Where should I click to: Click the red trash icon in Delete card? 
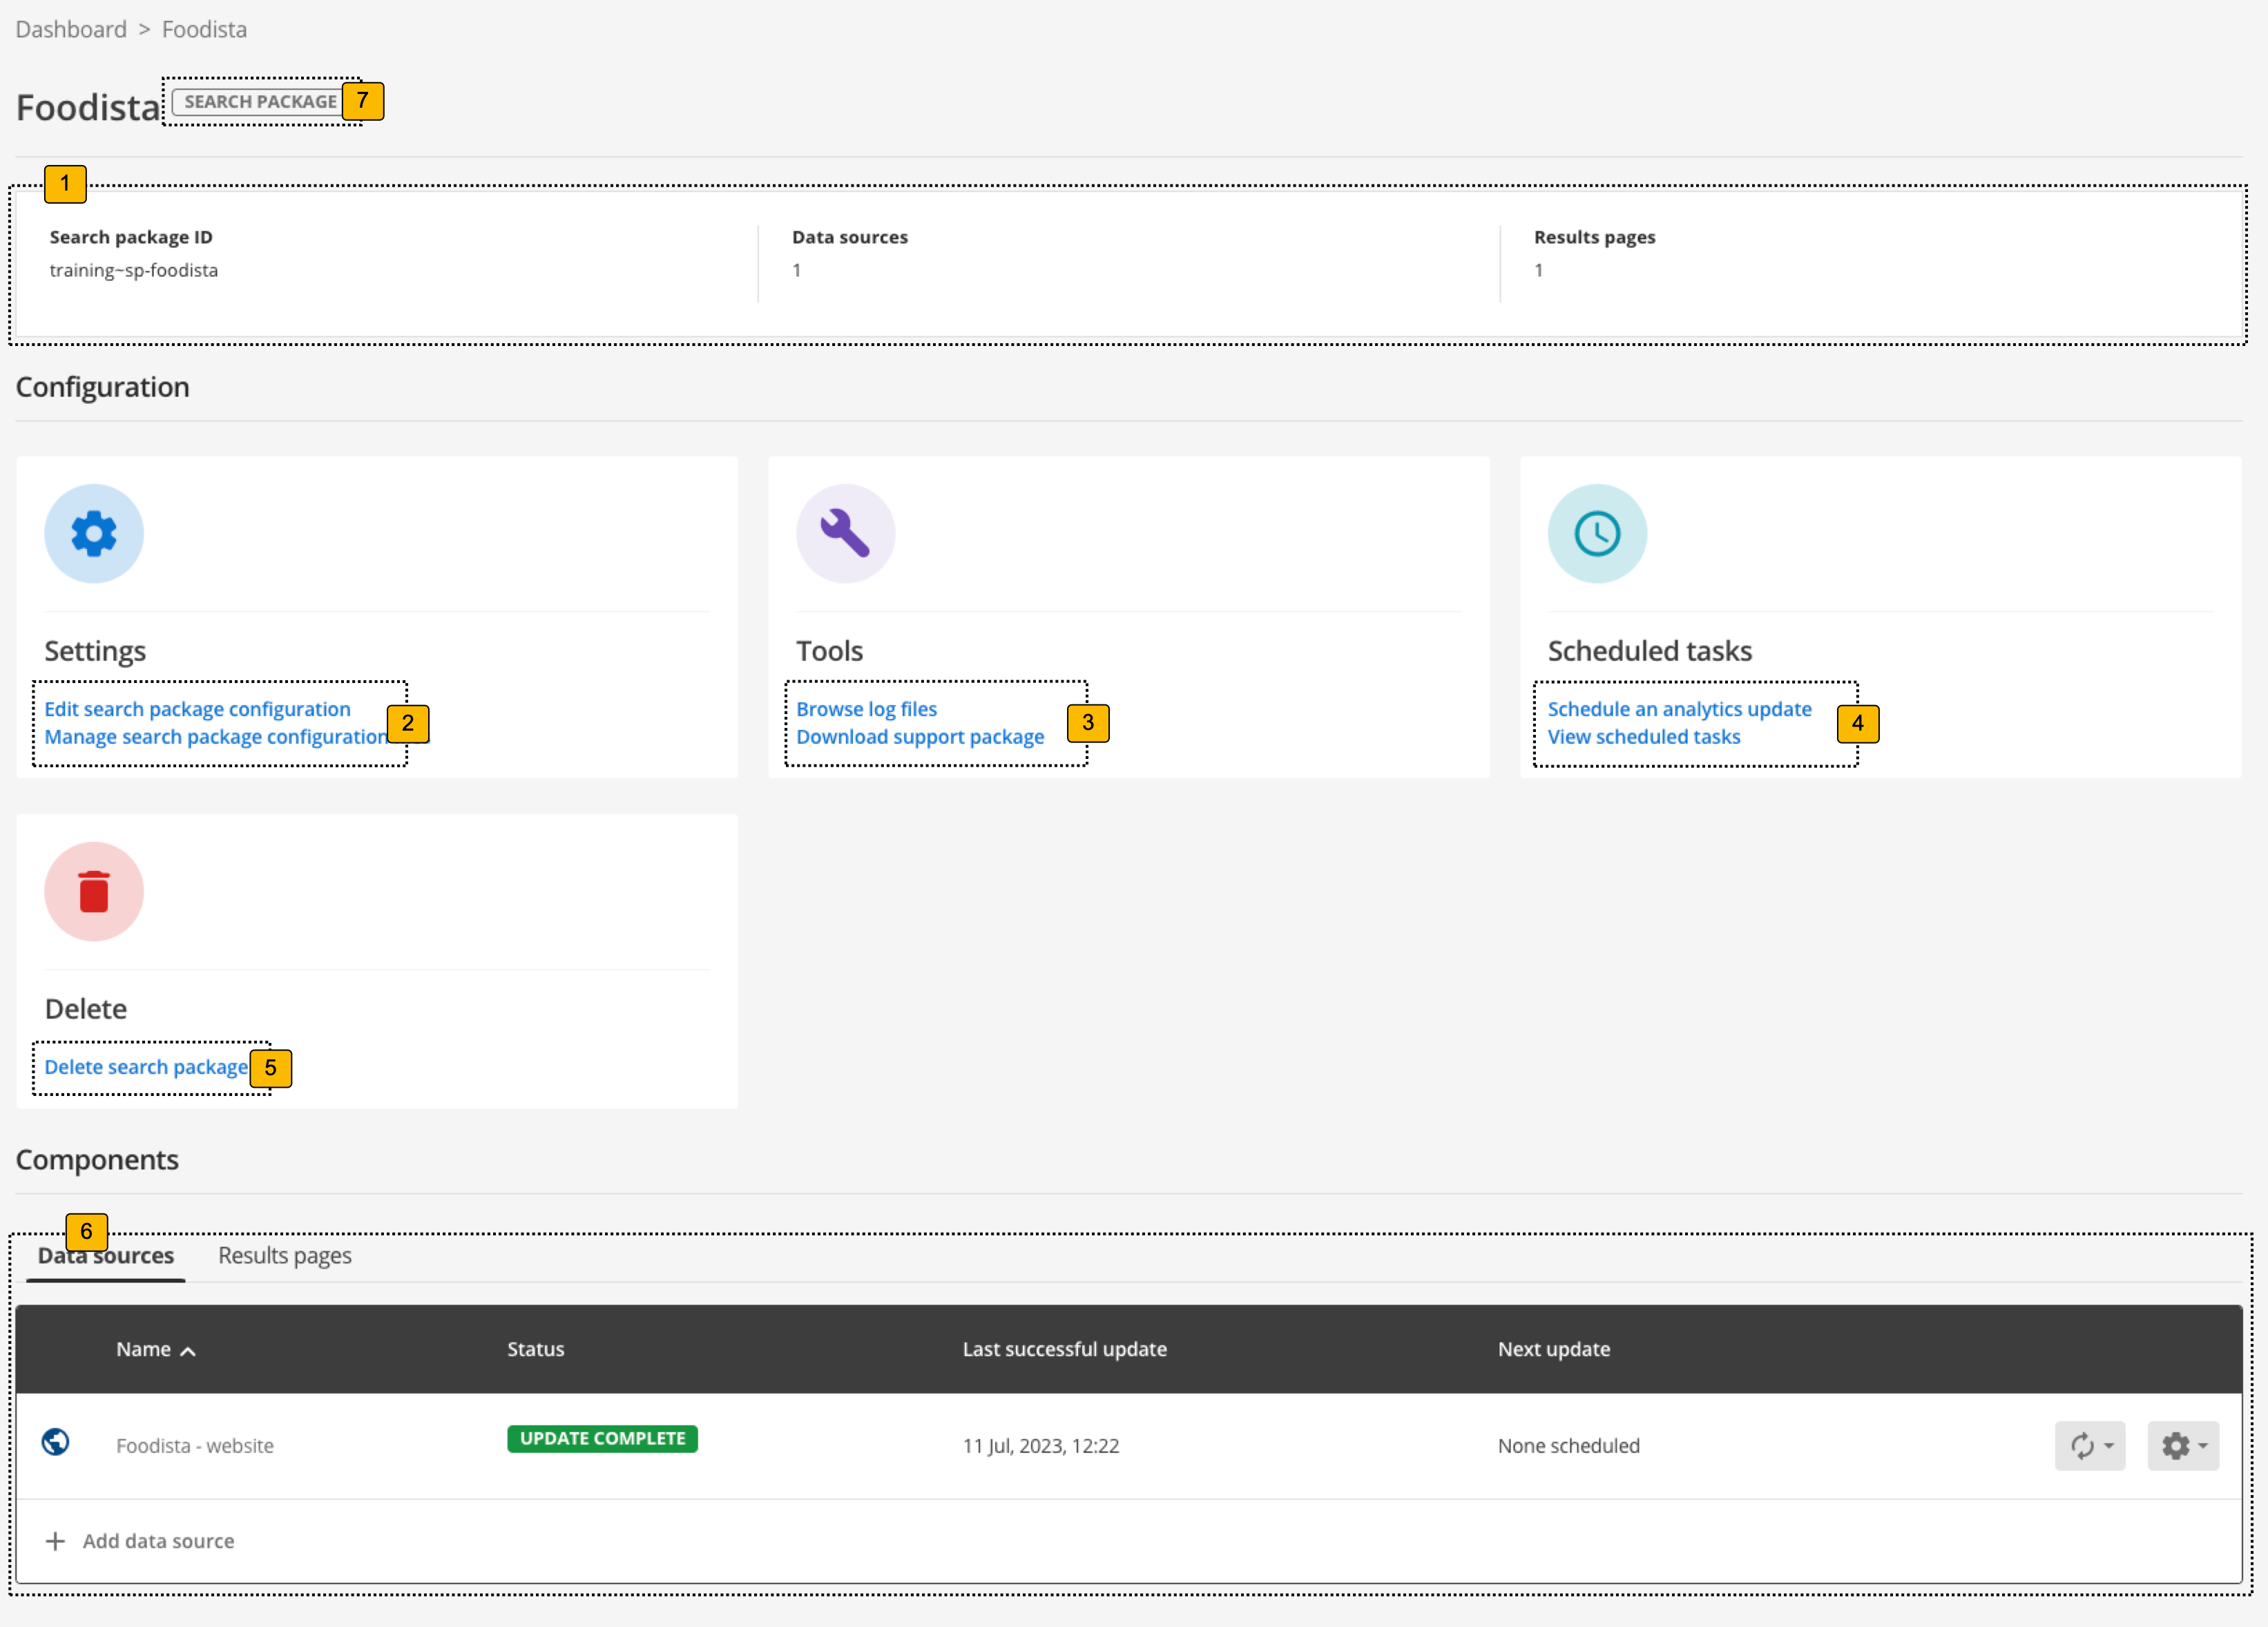point(93,891)
